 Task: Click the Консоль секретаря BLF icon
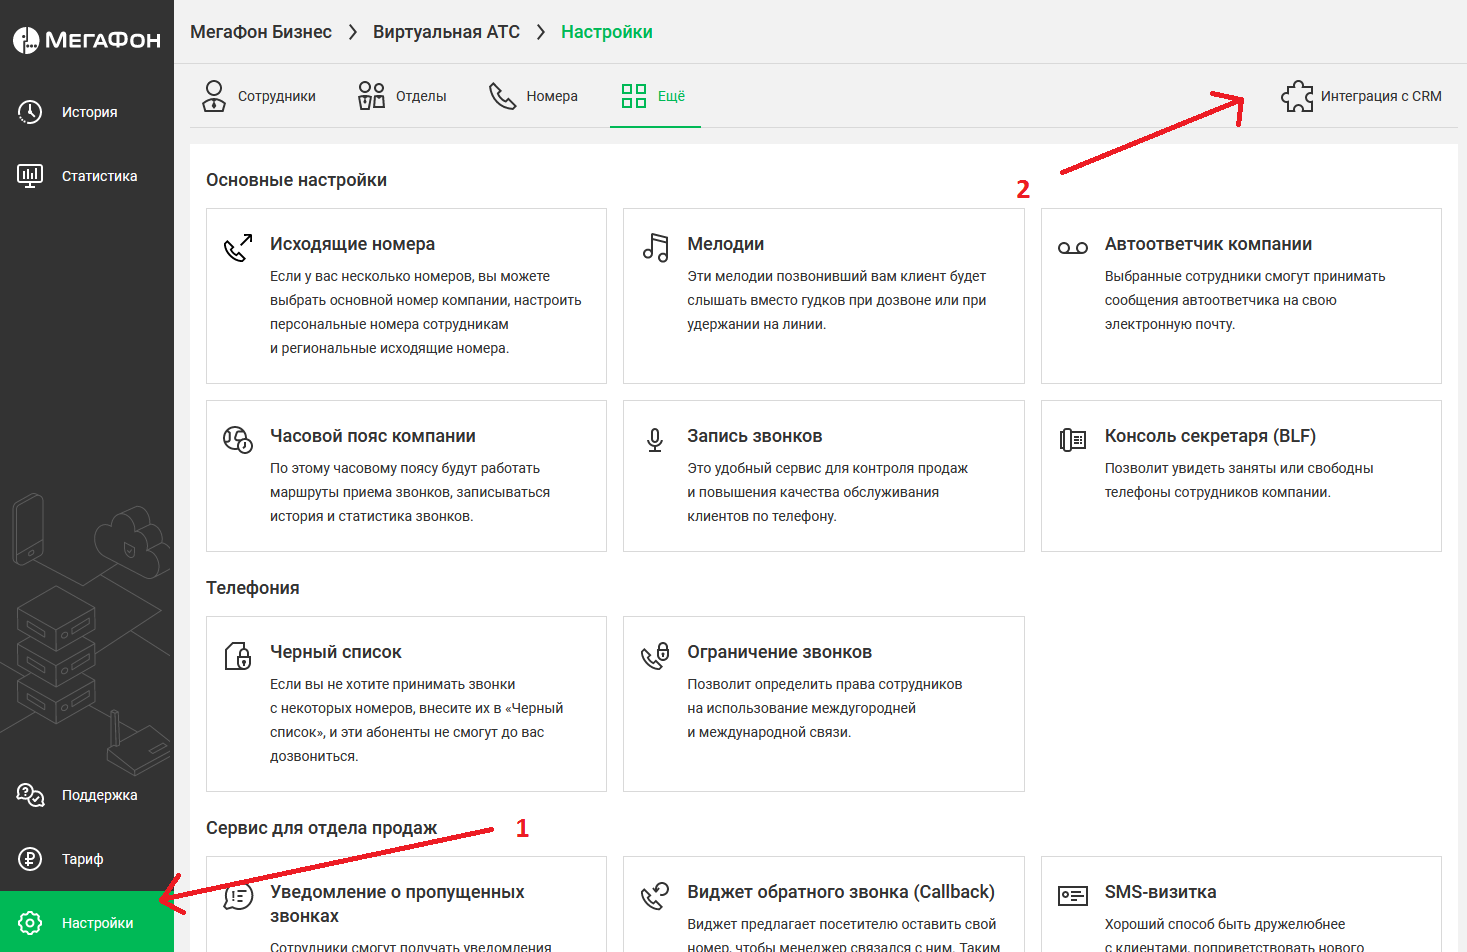coord(1073,440)
